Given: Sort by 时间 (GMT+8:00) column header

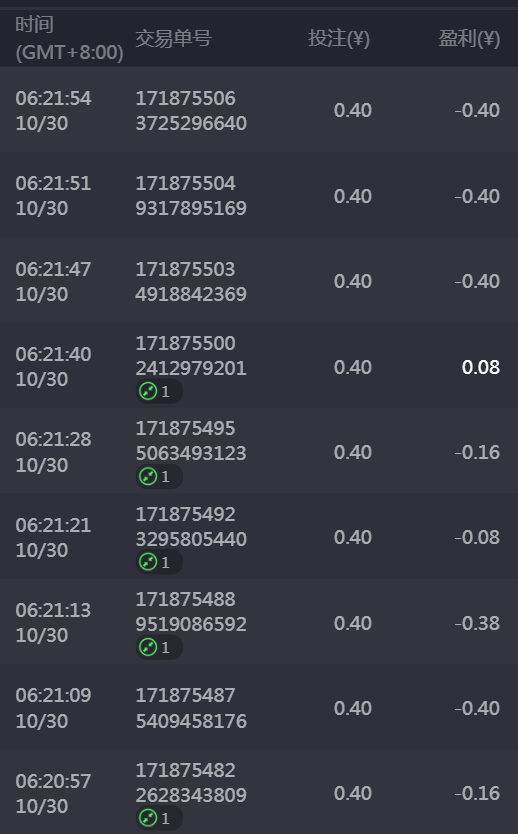Looking at the screenshot, I should pyautogui.click(x=69, y=38).
